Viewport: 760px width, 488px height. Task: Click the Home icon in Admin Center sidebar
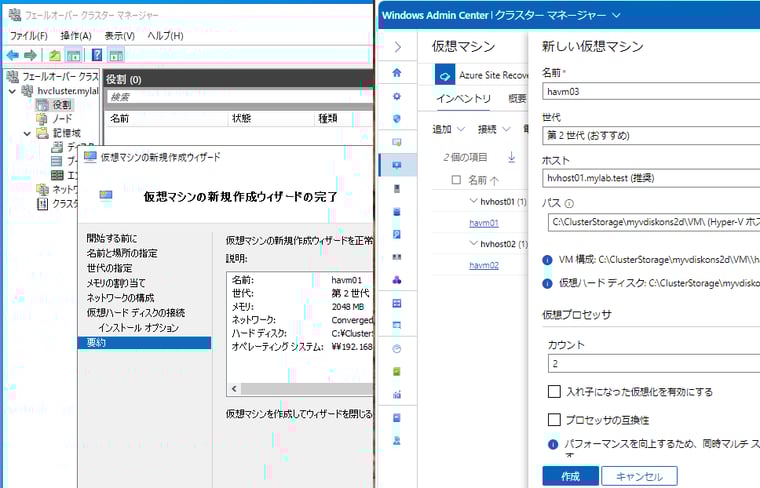click(397, 73)
